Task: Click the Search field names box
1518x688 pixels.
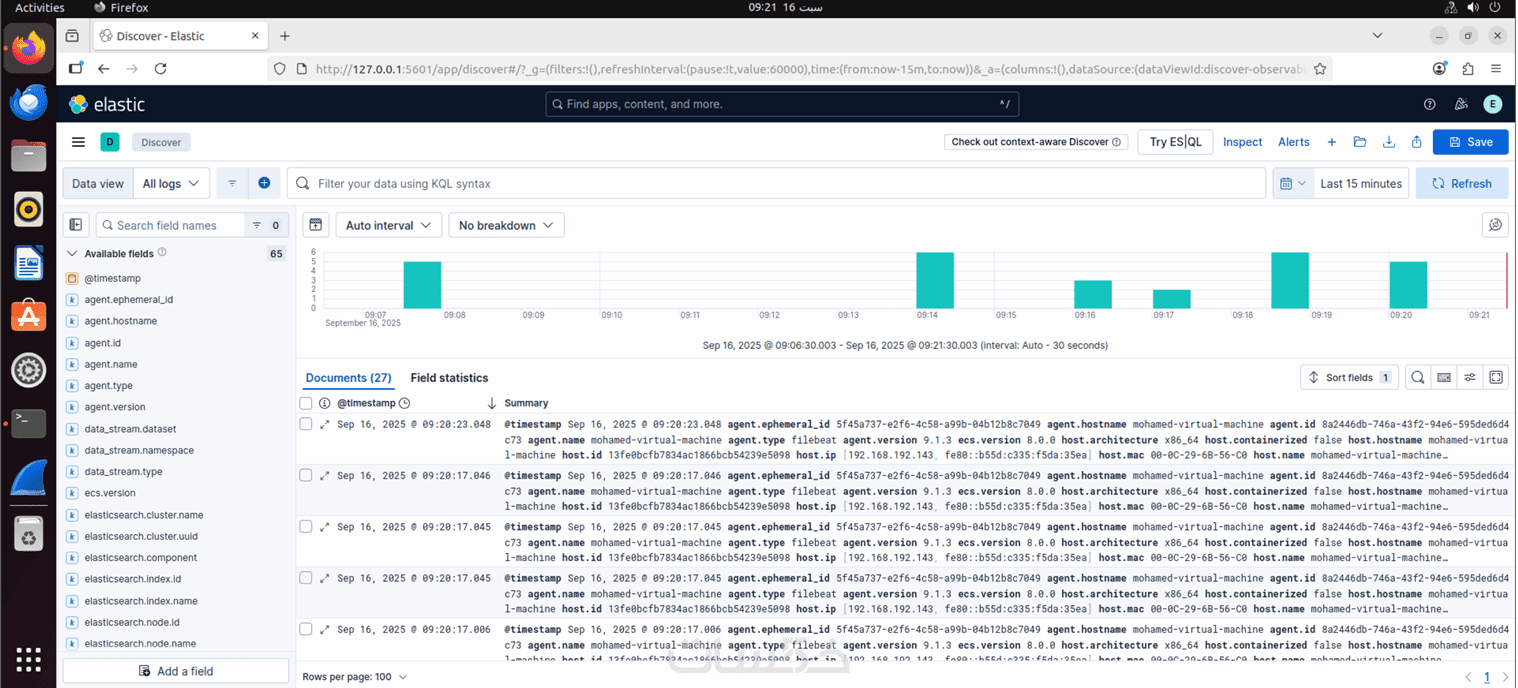Action: 170,225
